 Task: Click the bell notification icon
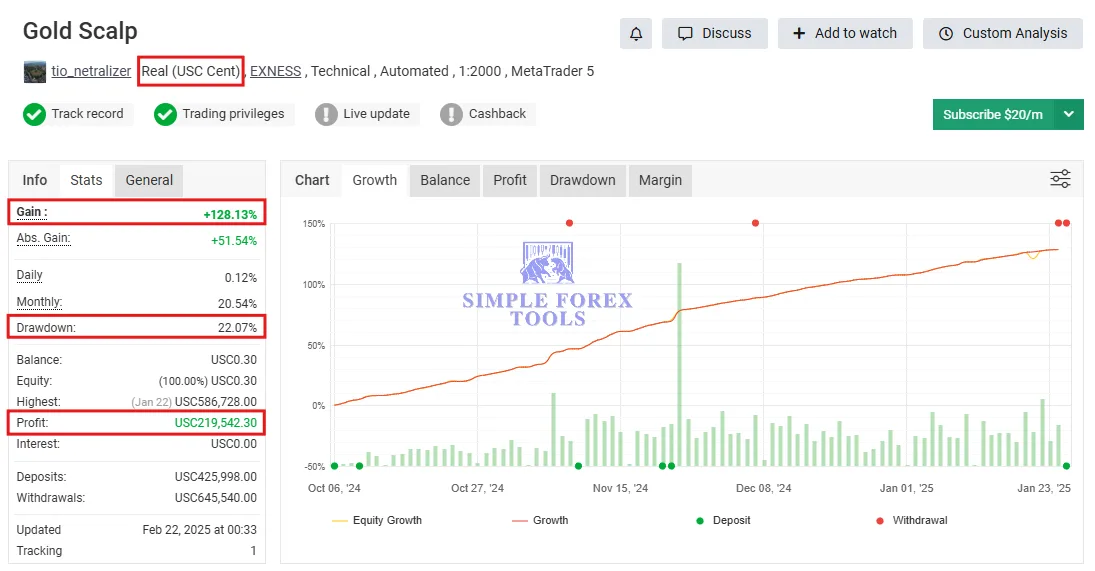[635, 34]
